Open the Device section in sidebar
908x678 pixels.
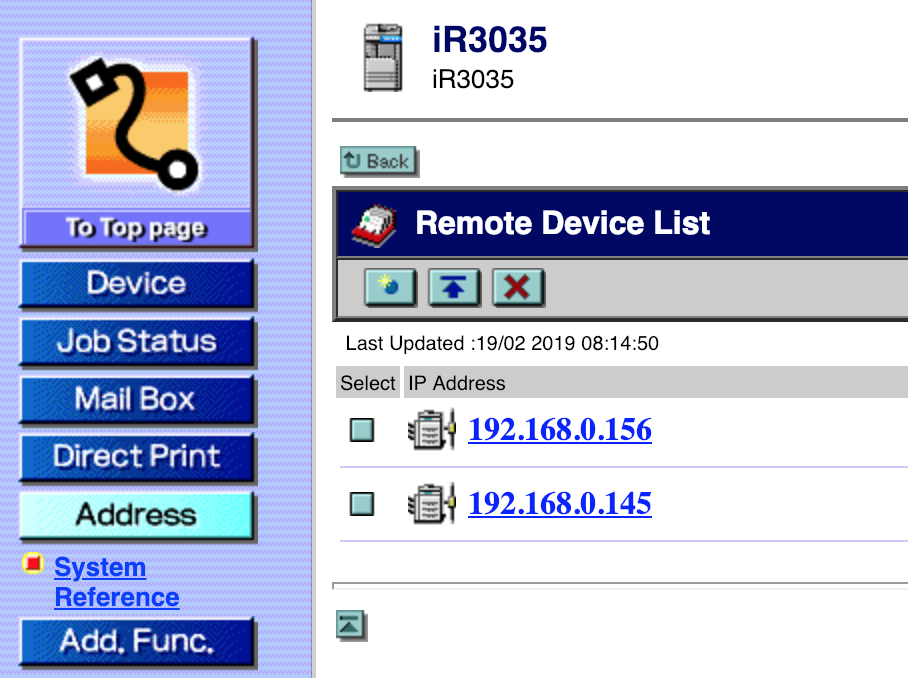[137, 284]
